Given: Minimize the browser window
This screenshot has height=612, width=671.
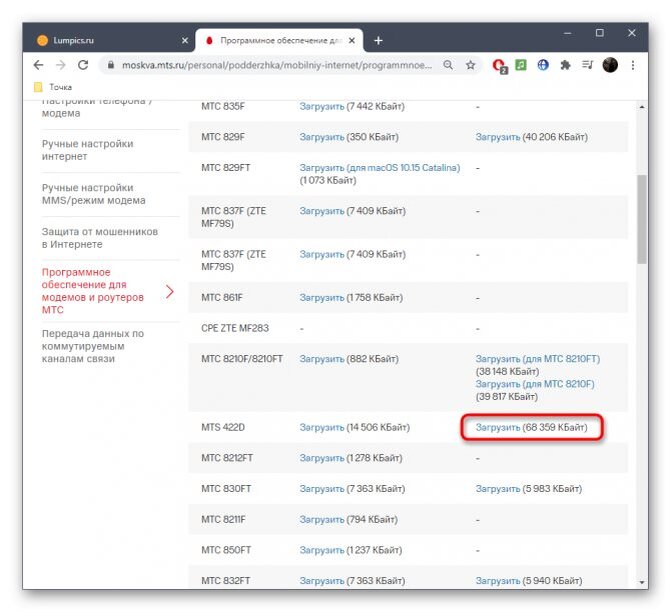Looking at the screenshot, I should tap(567, 33).
